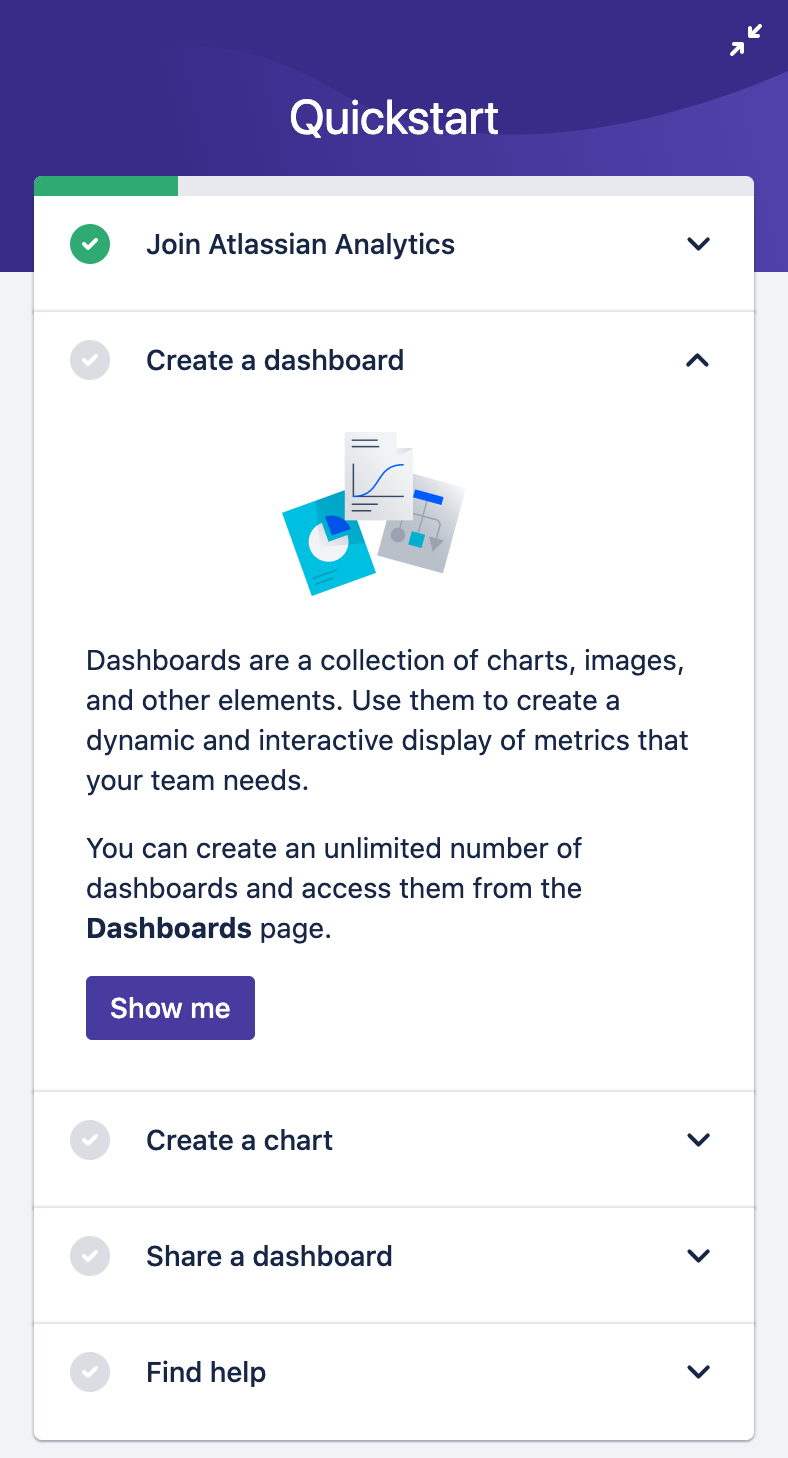This screenshot has width=788, height=1458.
Task: Click the grey check icon beside Share a dashboard
Action: click(90, 1256)
